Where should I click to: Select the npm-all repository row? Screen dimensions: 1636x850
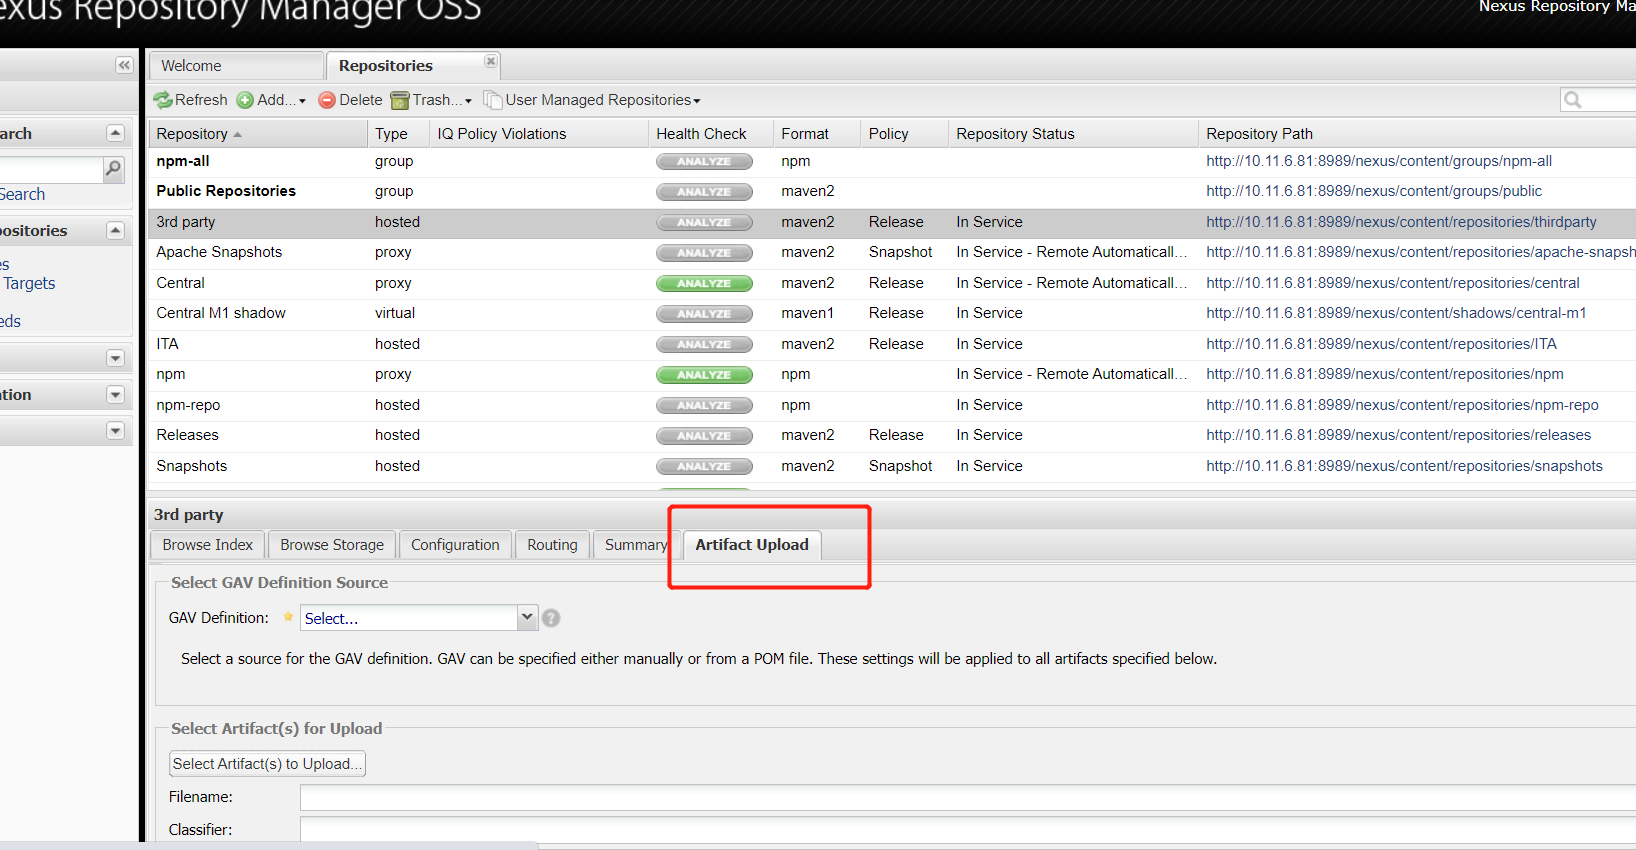point(892,161)
